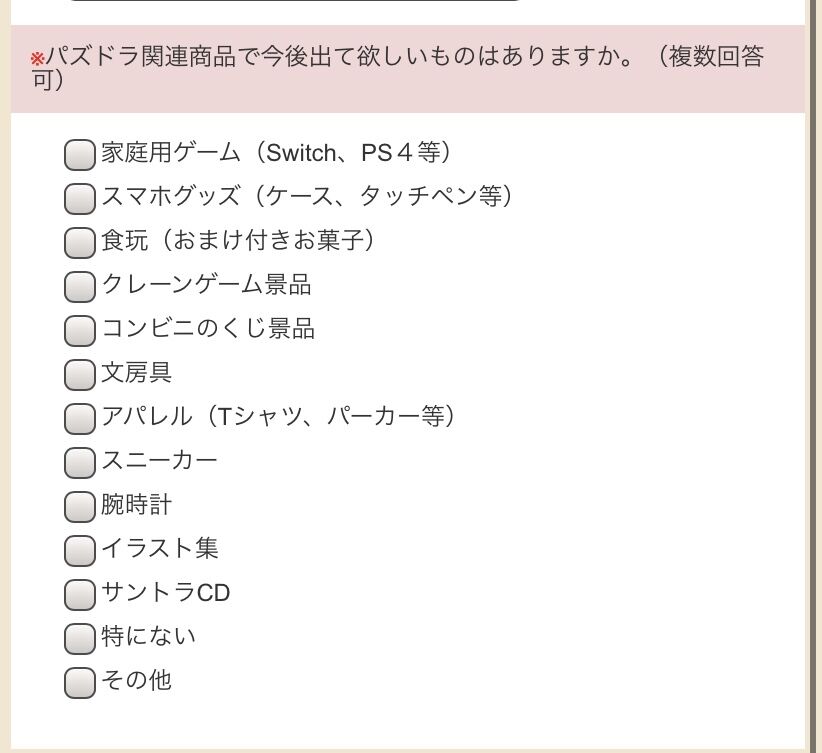Click the イラスト集 label text
The height and width of the screenshot is (753, 822).
(160, 549)
